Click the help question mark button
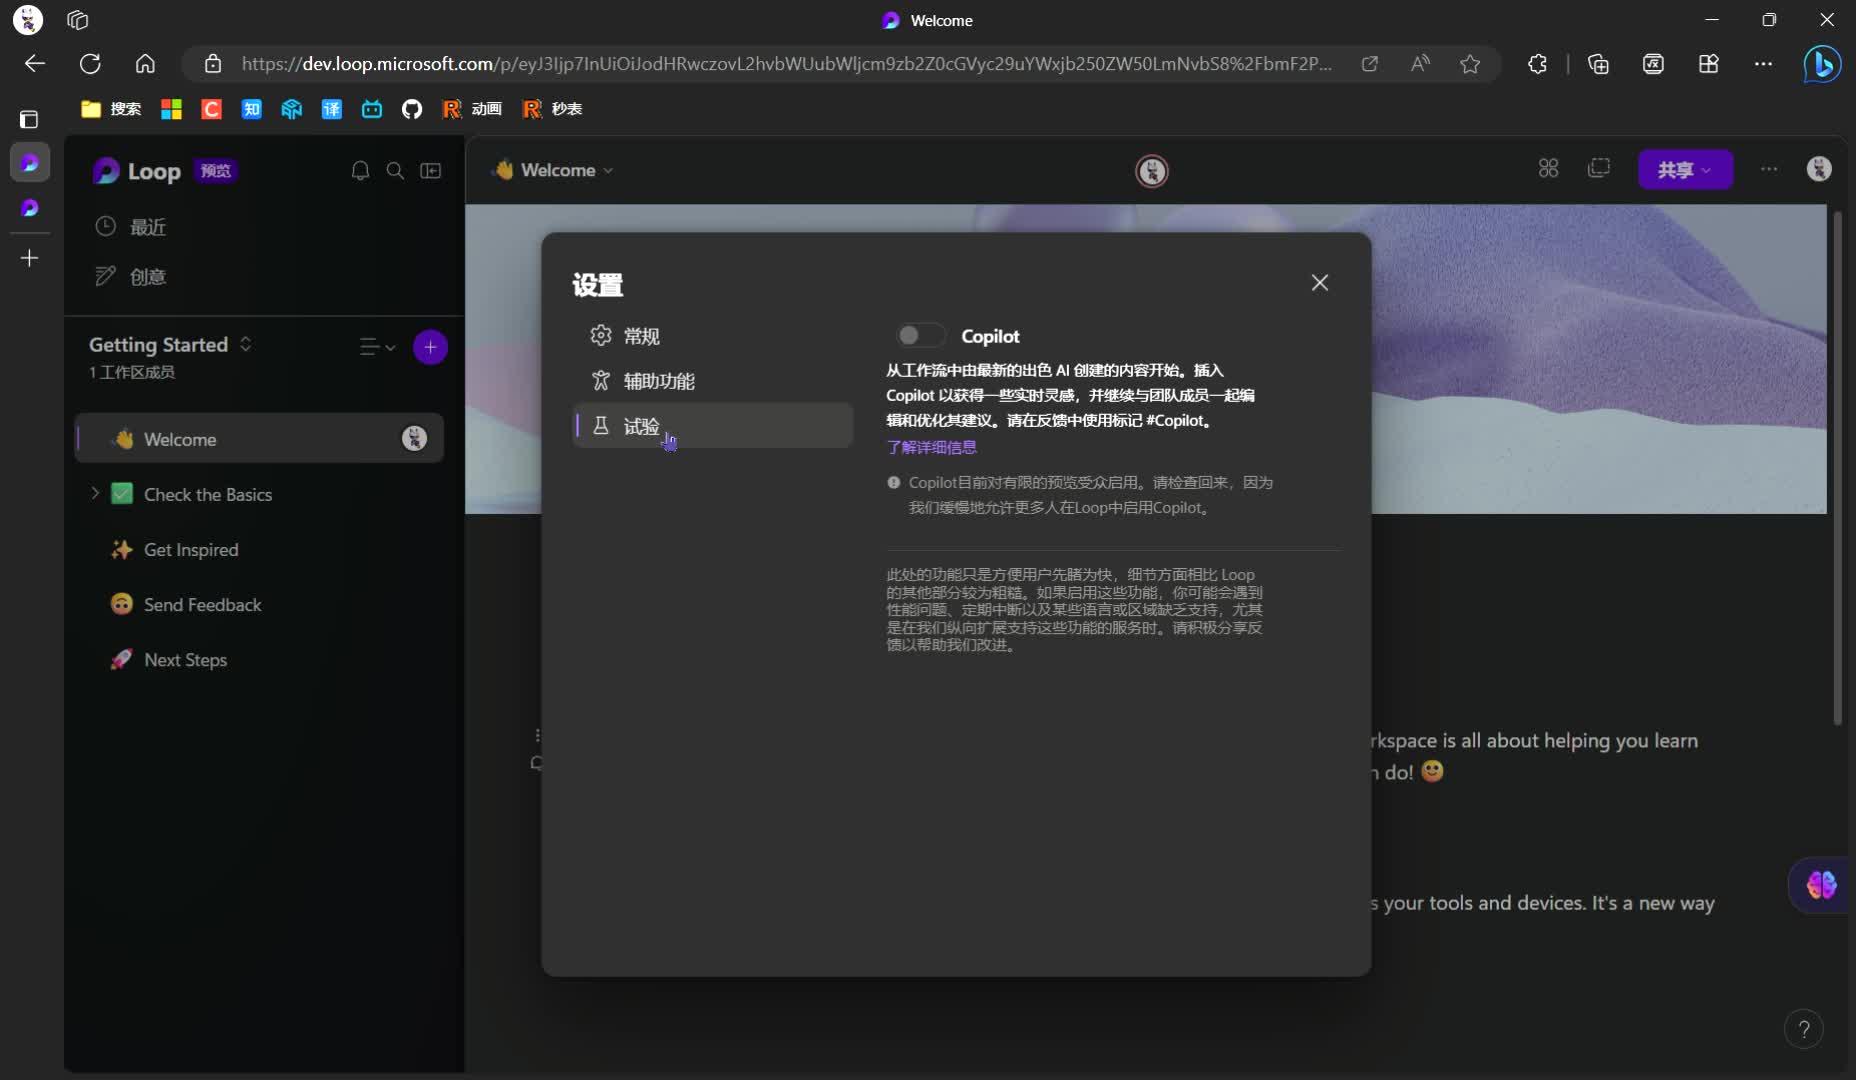The width and height of the screenshot is (1856, 1080). point(1804,1028)
